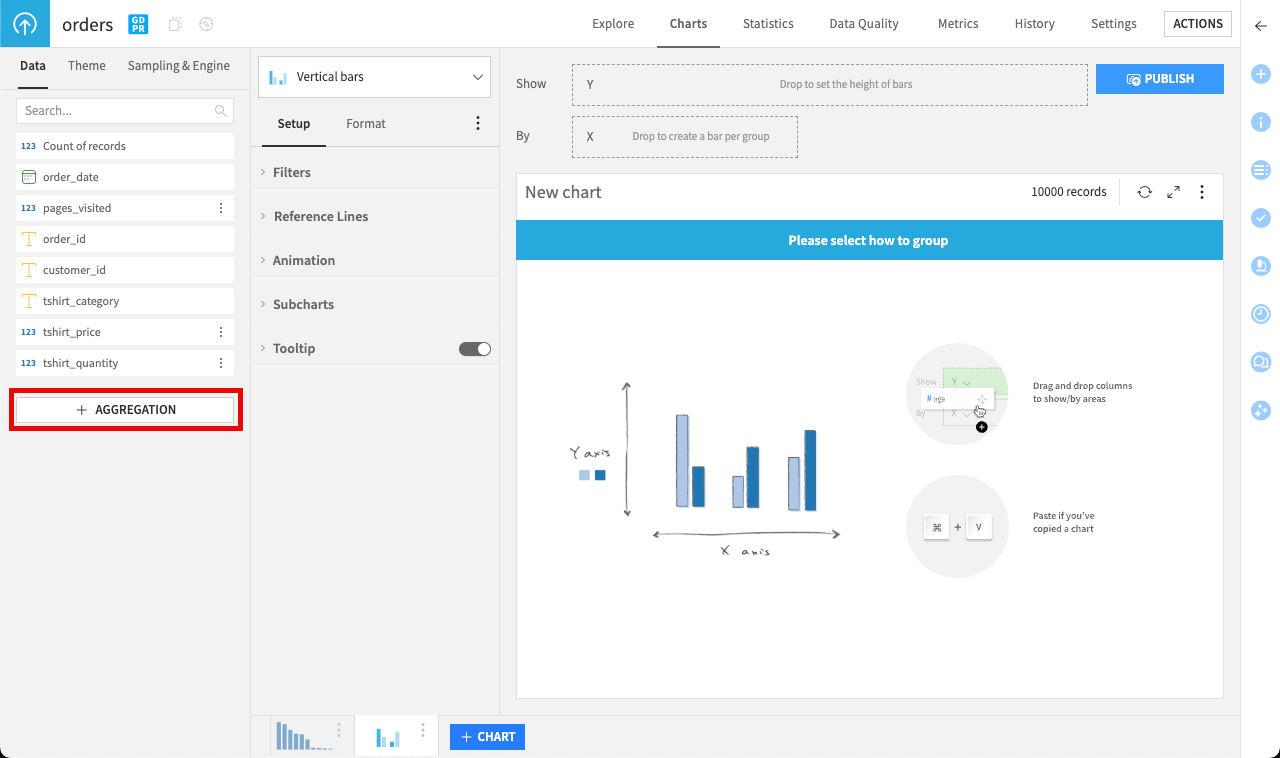This screenshot has height=758, width=1280.
Task: Open the Format tab
Action: pyautogui.click(x=365, y=124)
